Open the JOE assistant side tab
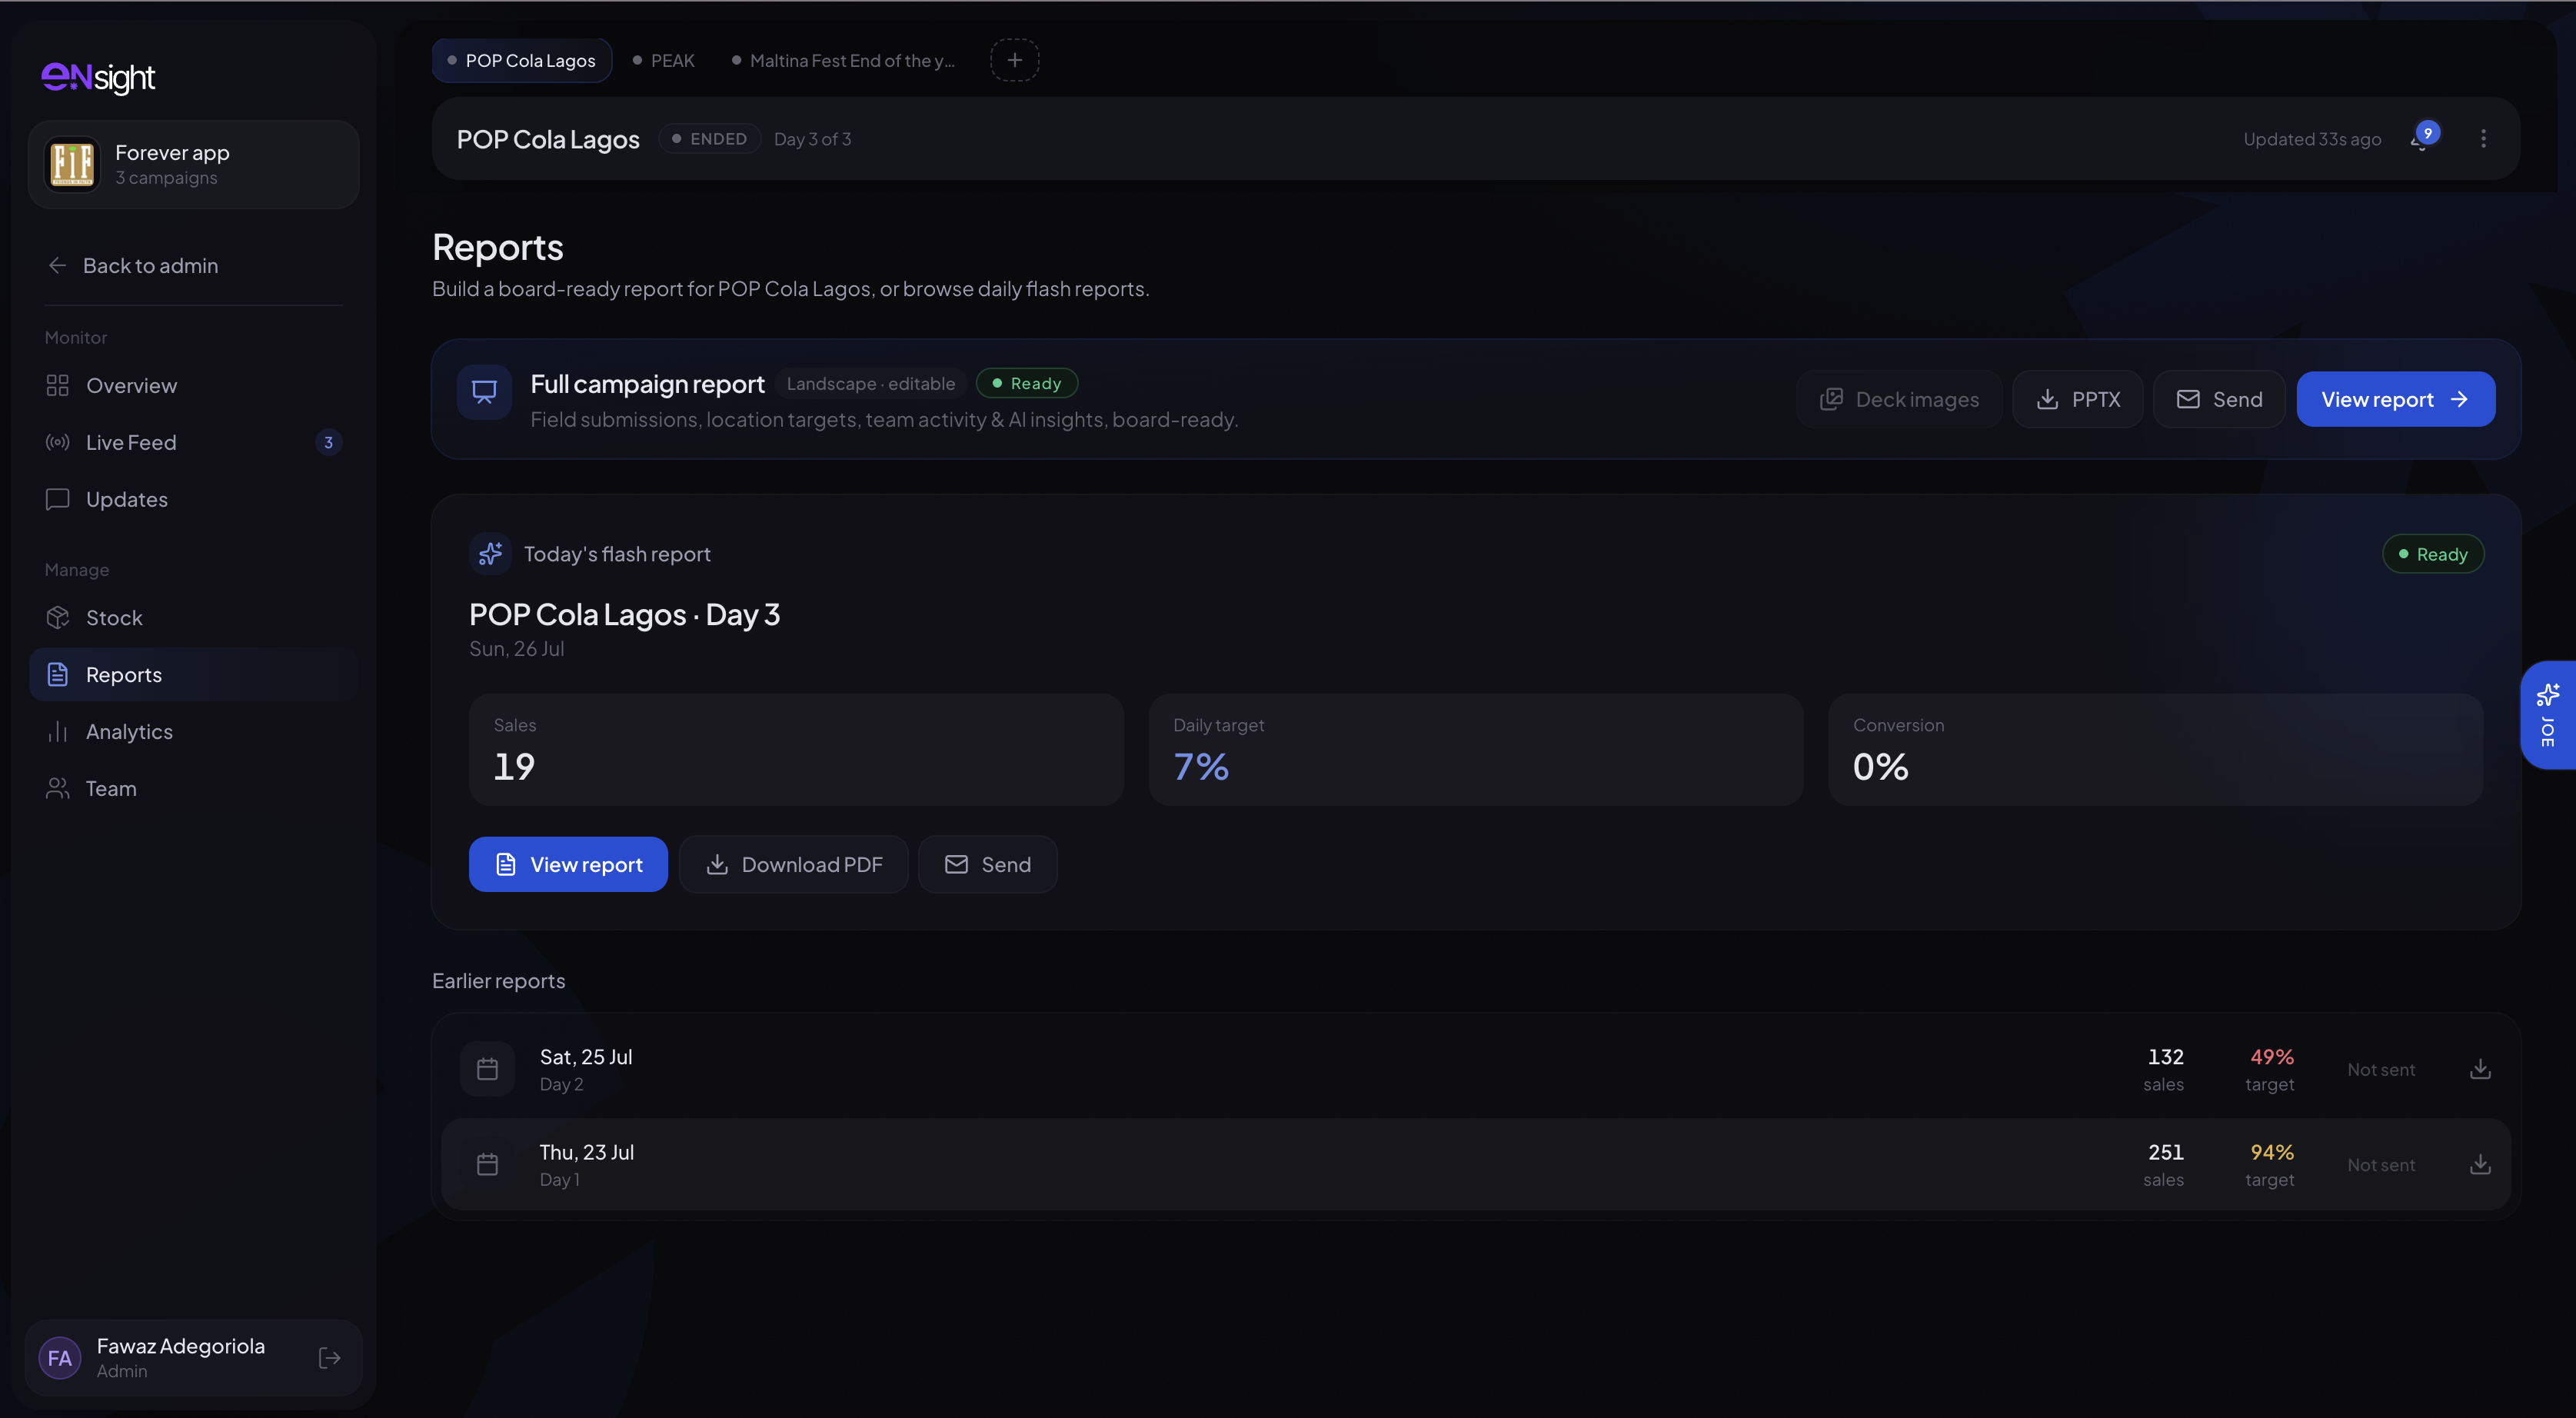This screenshot has height=1418, width=2576. pyautogui.click(x=2548, y=715)
